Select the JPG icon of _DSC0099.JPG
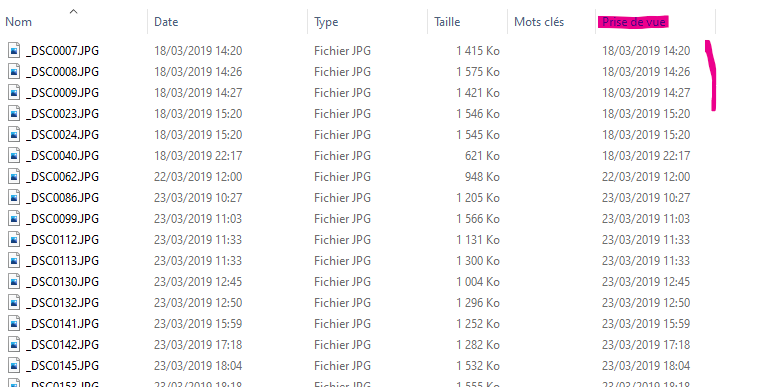Viewport: 758px width, 387px height. pyautogui.click(x=14, y=219)
